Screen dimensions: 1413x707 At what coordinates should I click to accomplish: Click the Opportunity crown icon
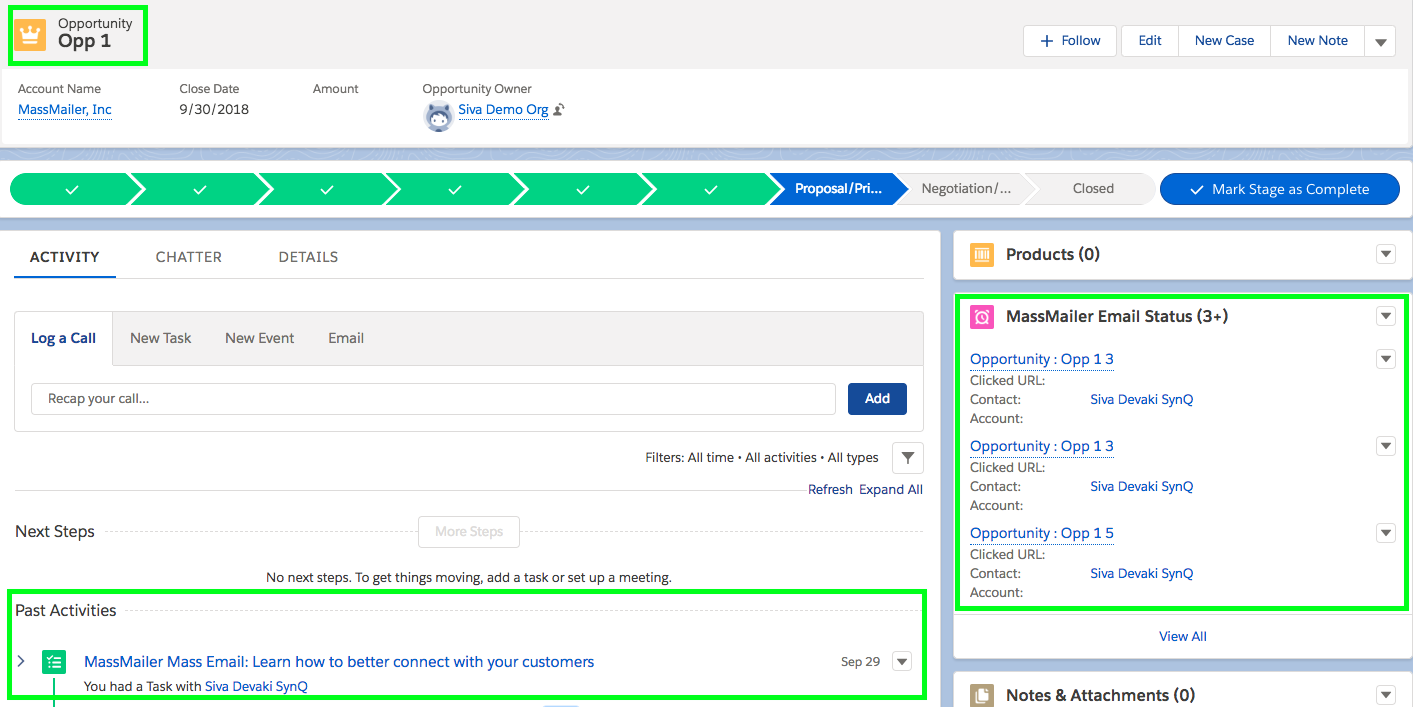tap(28, 33)
